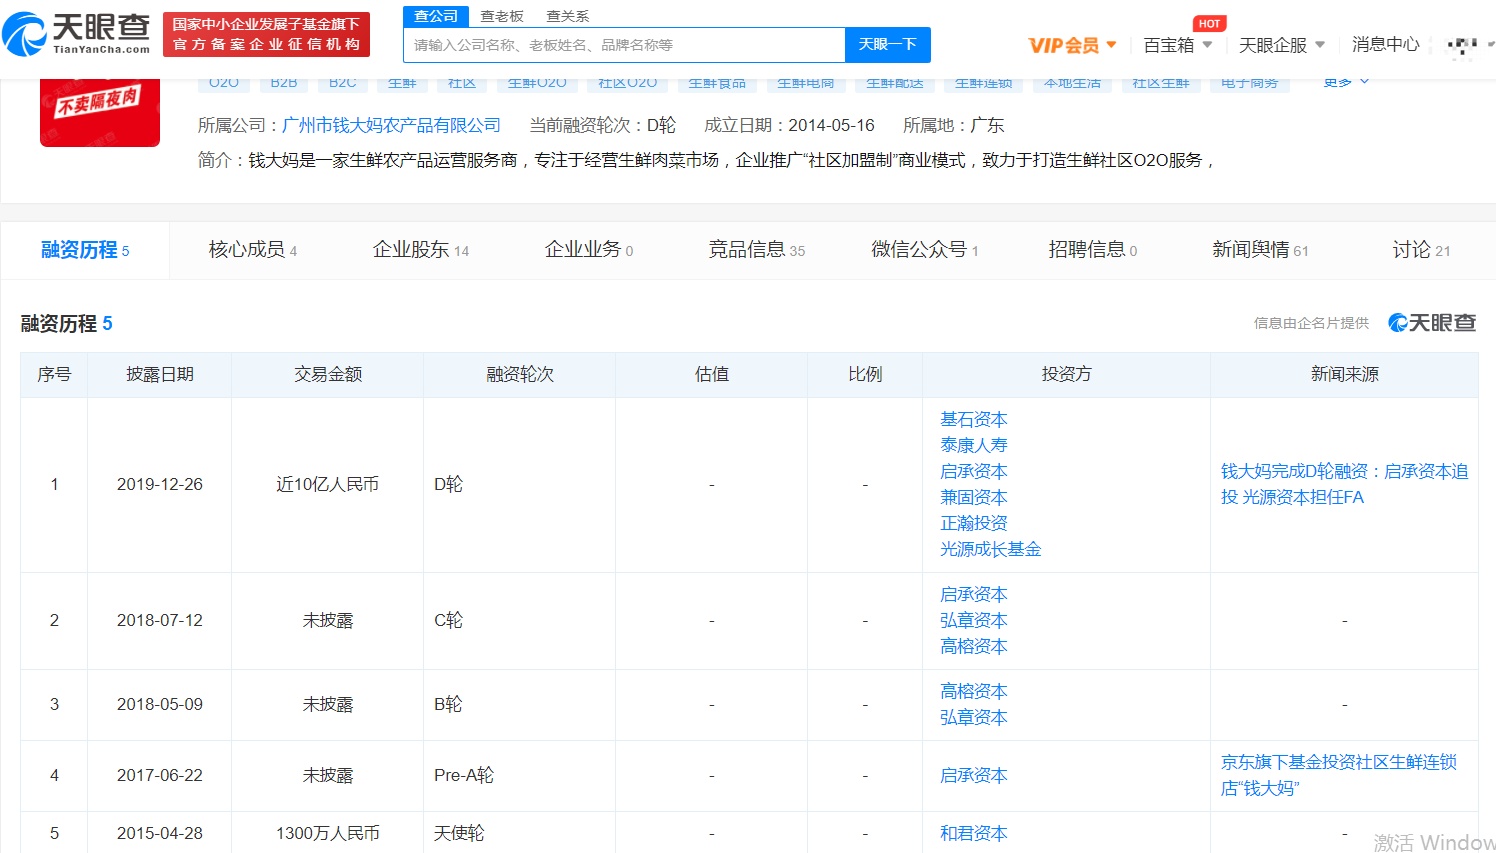Expand the 天眼企服 dropdown menu

1282,45
